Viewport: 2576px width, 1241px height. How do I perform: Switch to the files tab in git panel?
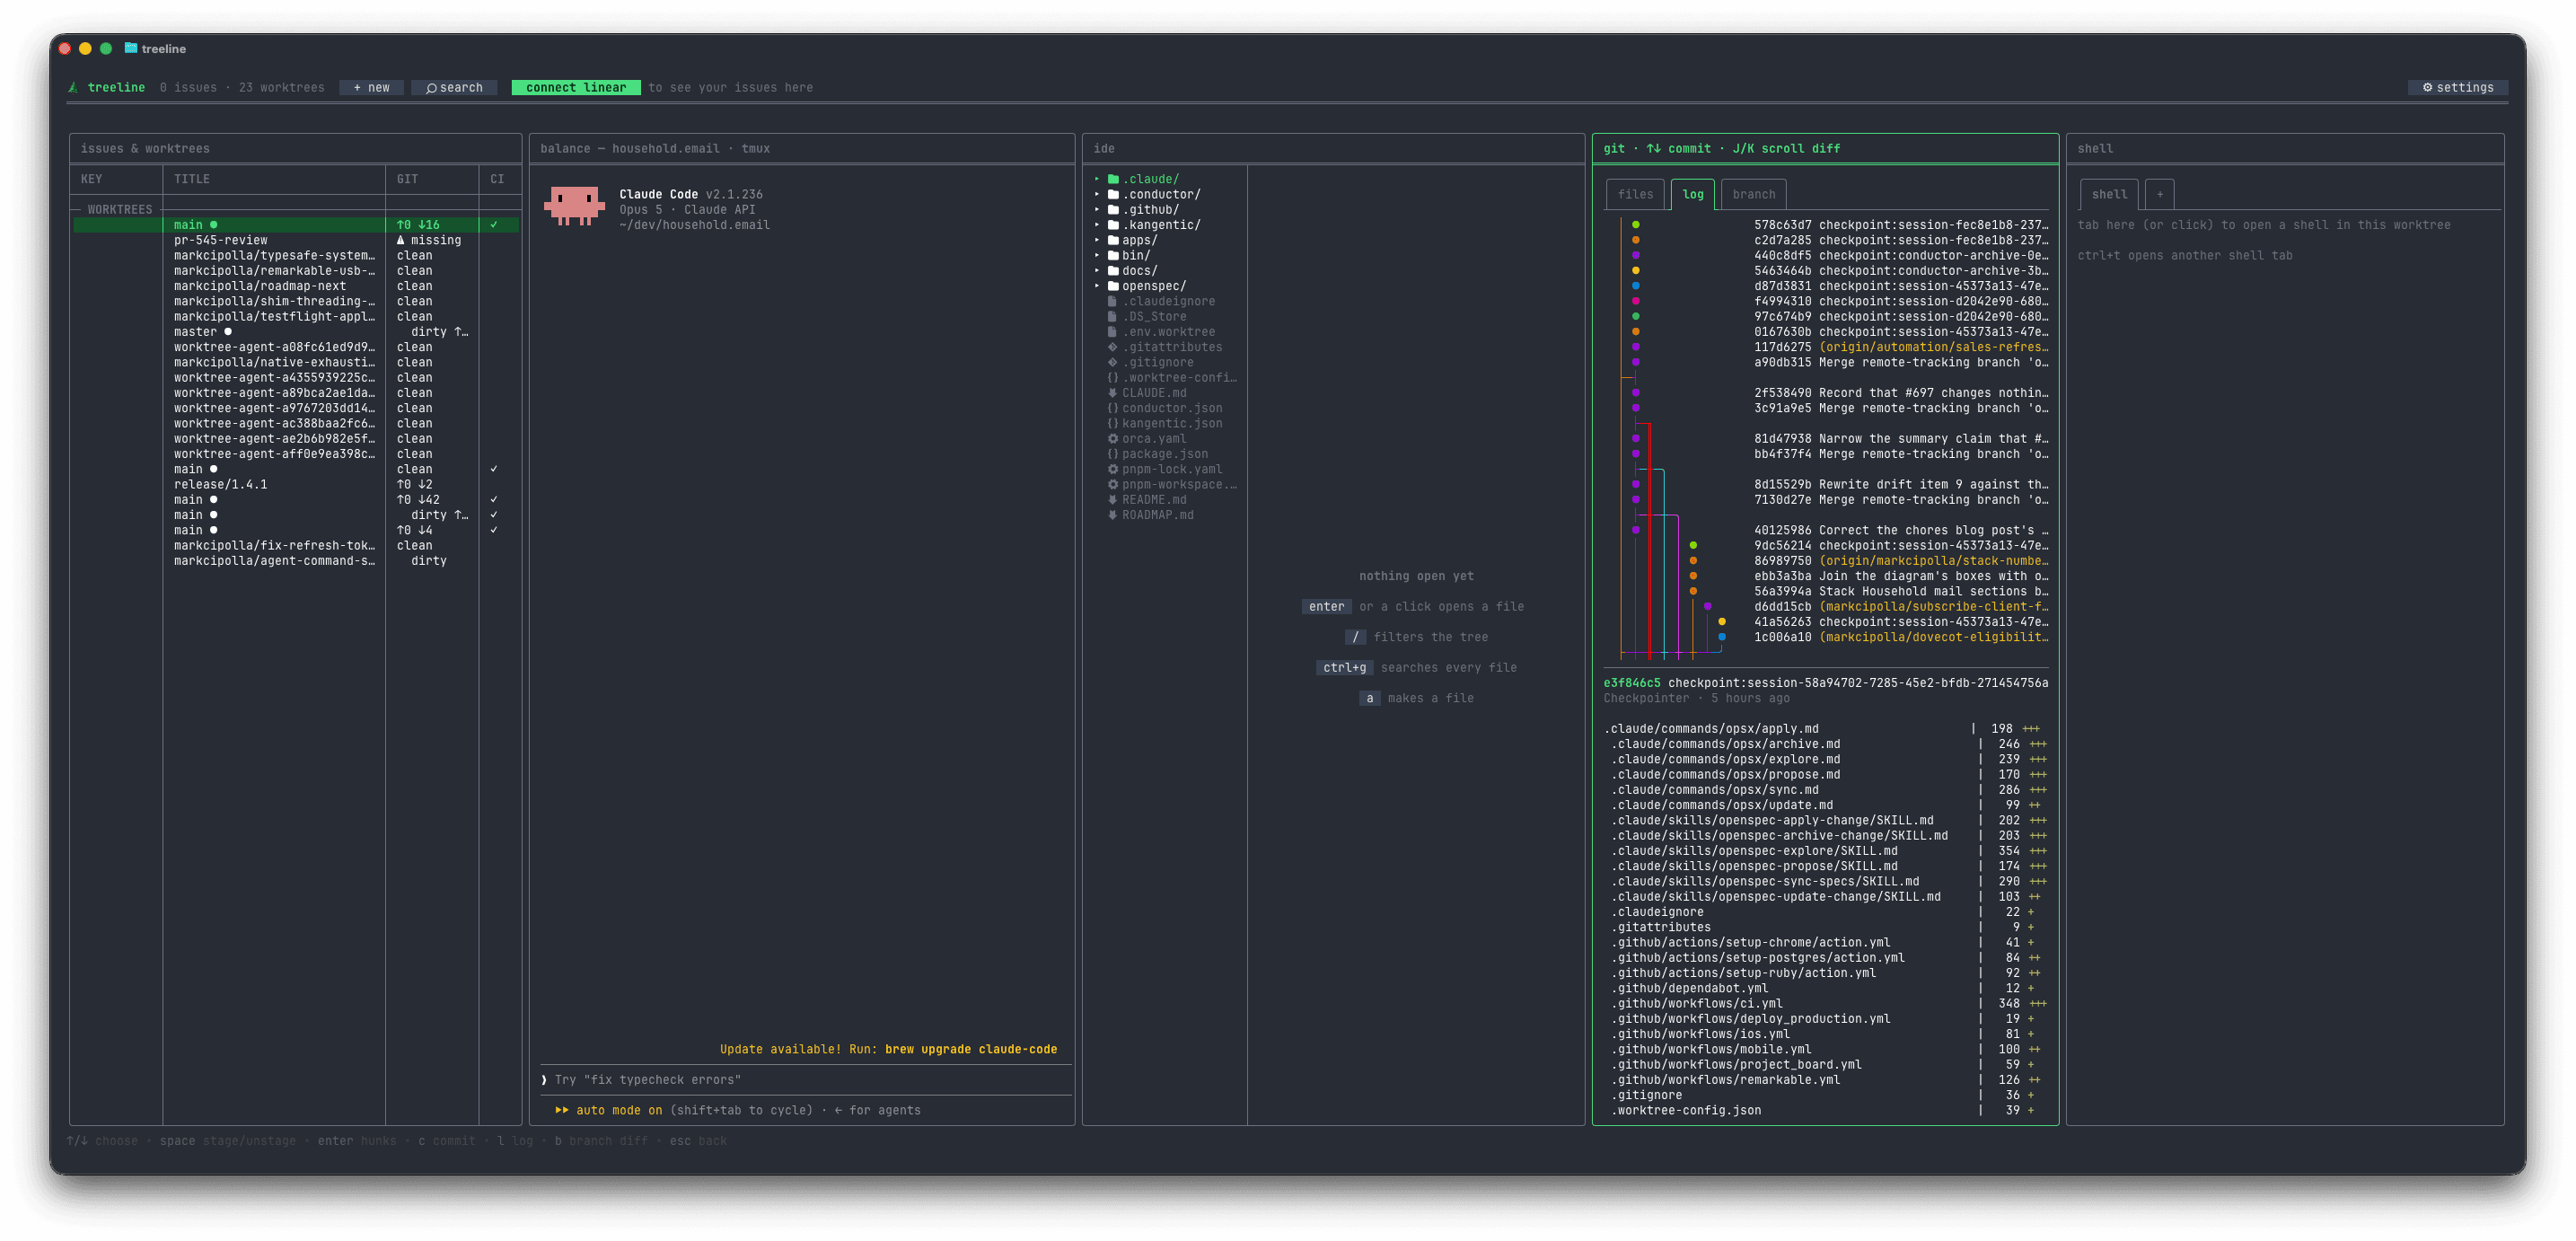1635,194
